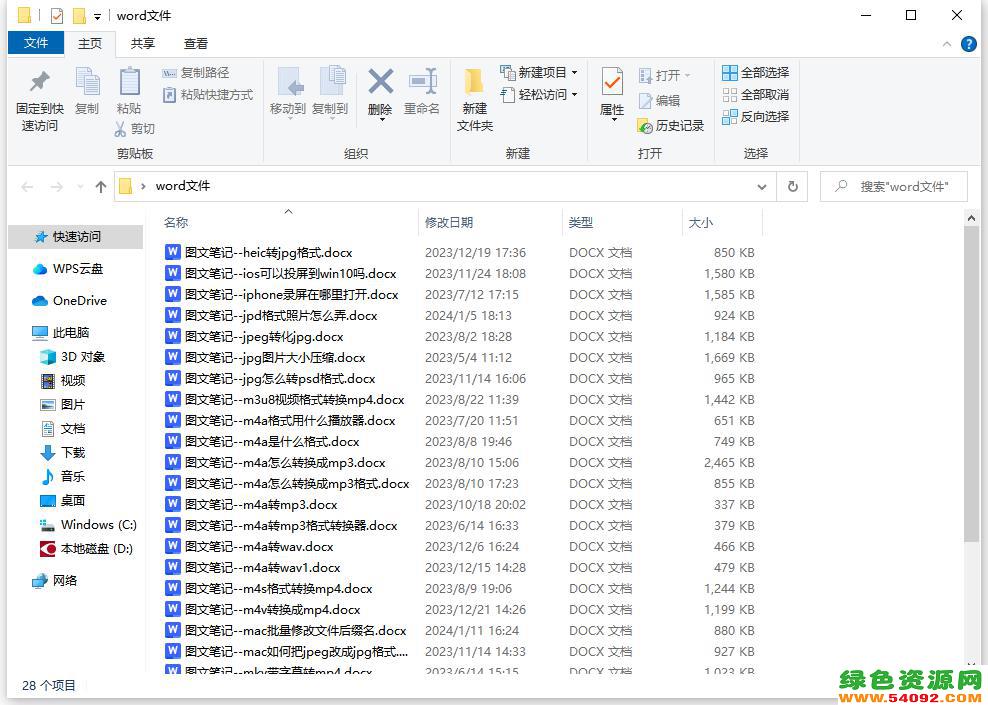
Task: Select file 图文笔记--mac批量修改文件后缀名.docx
Action: [285, 631]
